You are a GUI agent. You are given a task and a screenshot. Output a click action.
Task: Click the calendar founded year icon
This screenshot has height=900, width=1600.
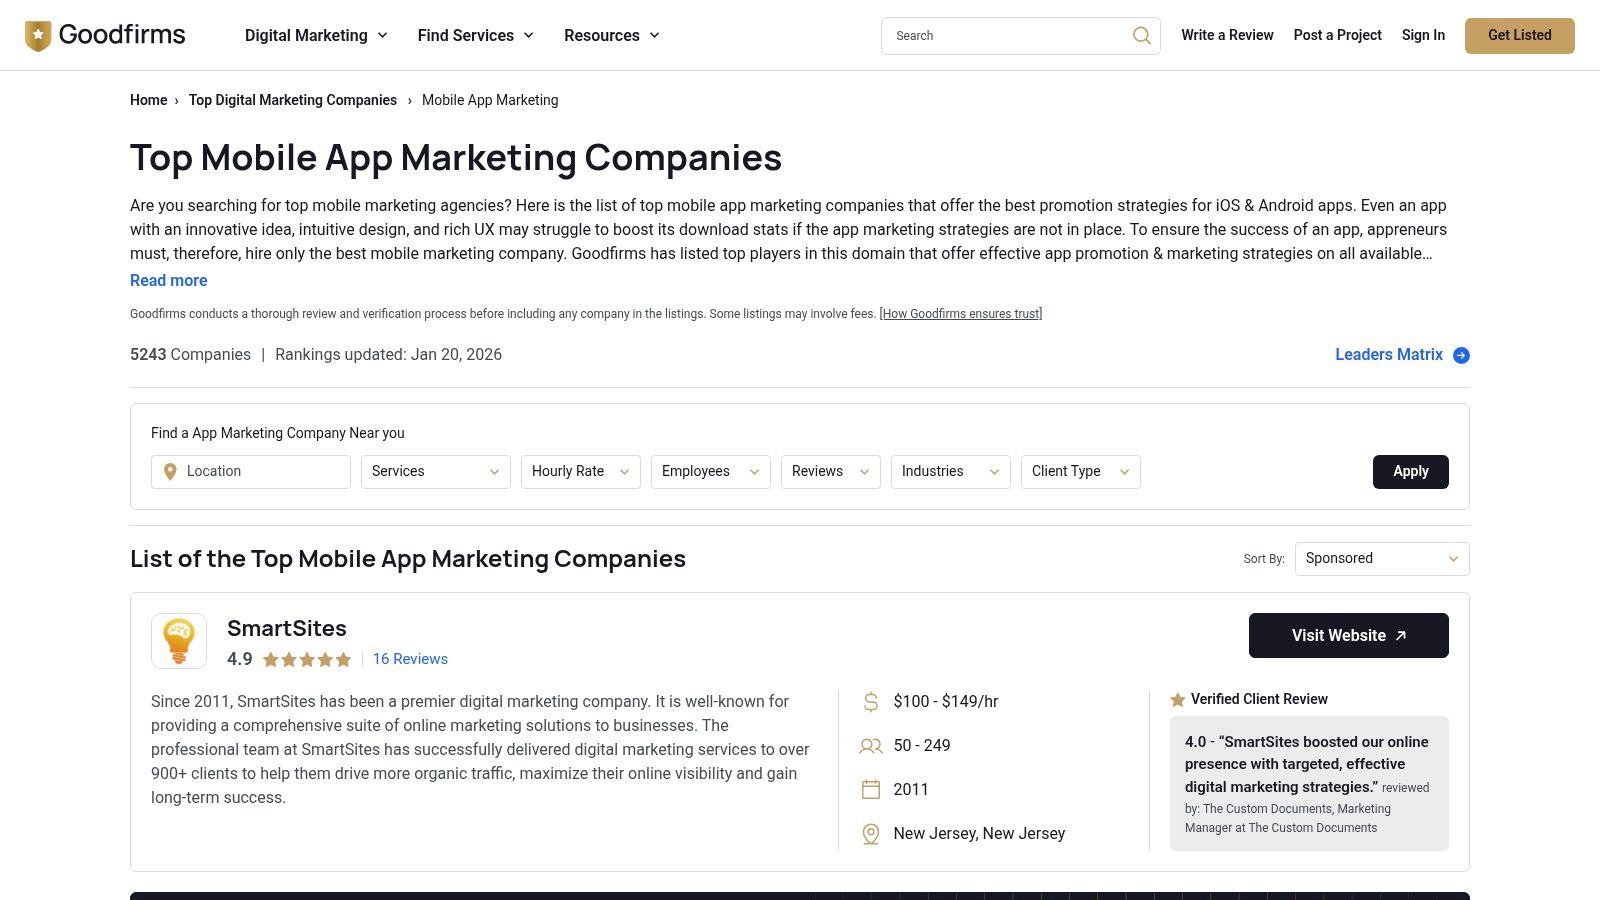[871, 790]
